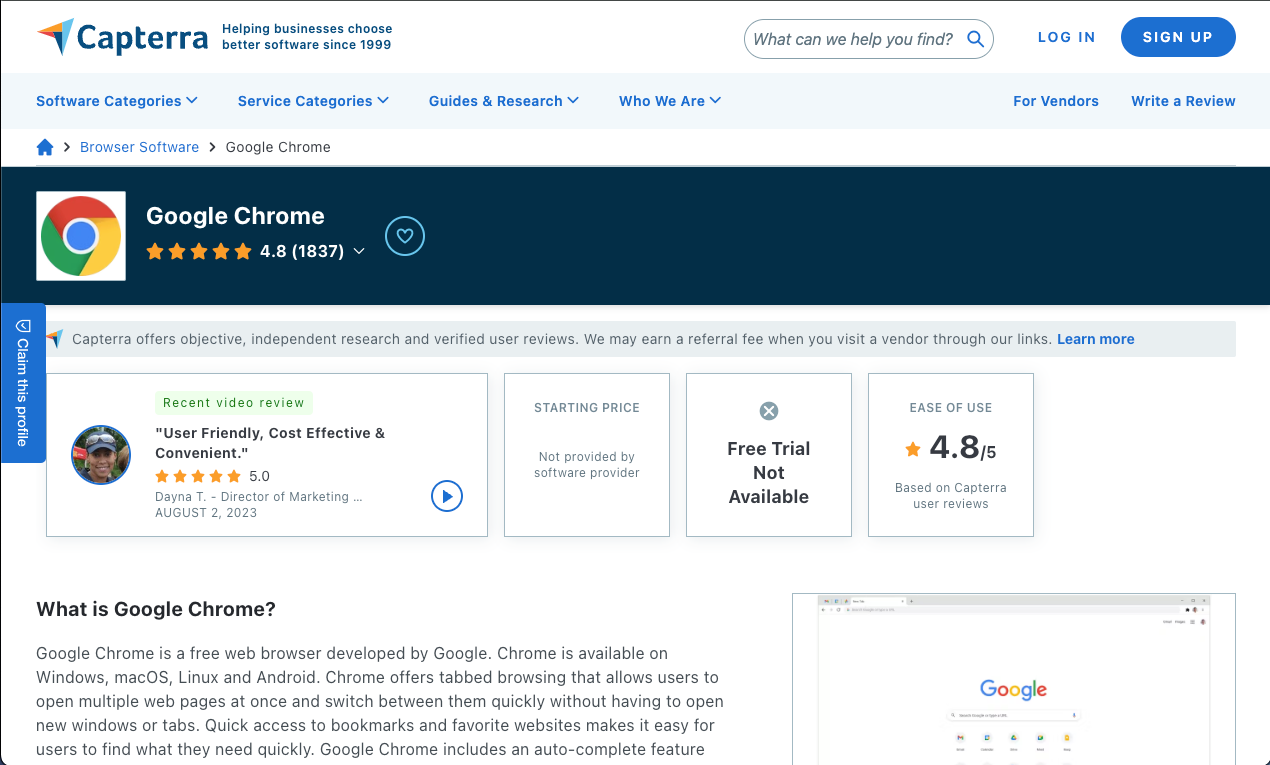Open the Who We Are menu
The width and height of the screenshot is (1270, 765).
coord(670,101)
